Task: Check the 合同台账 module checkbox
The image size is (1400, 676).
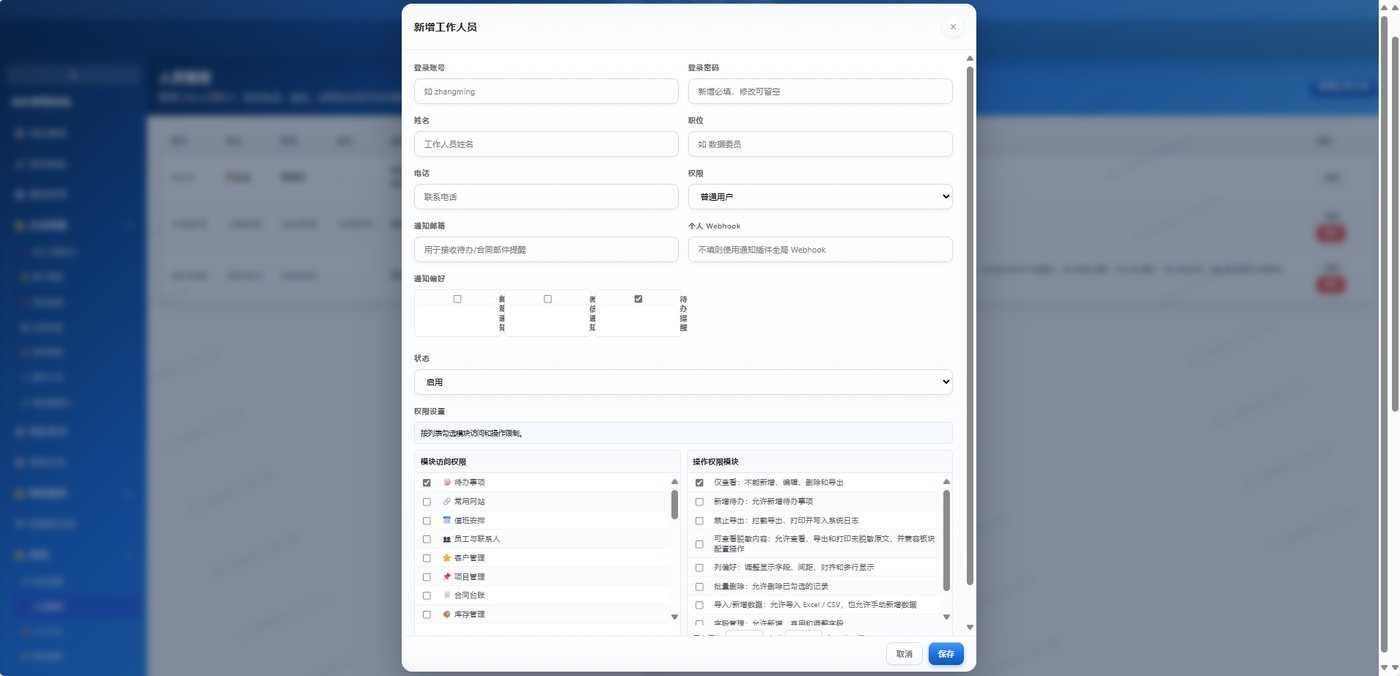Action: (x=427, y=595)
